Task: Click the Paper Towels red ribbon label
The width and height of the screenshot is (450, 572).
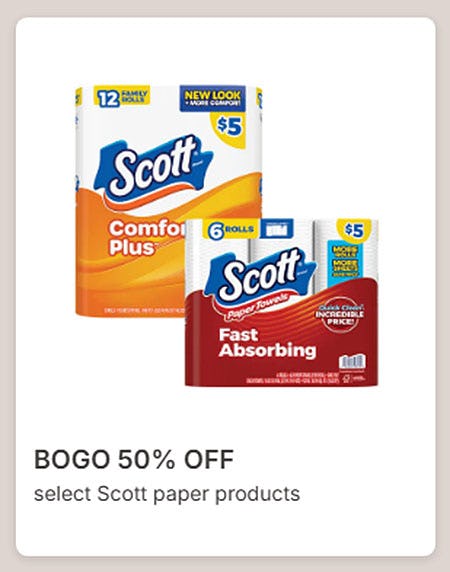Action: (259, 306)
